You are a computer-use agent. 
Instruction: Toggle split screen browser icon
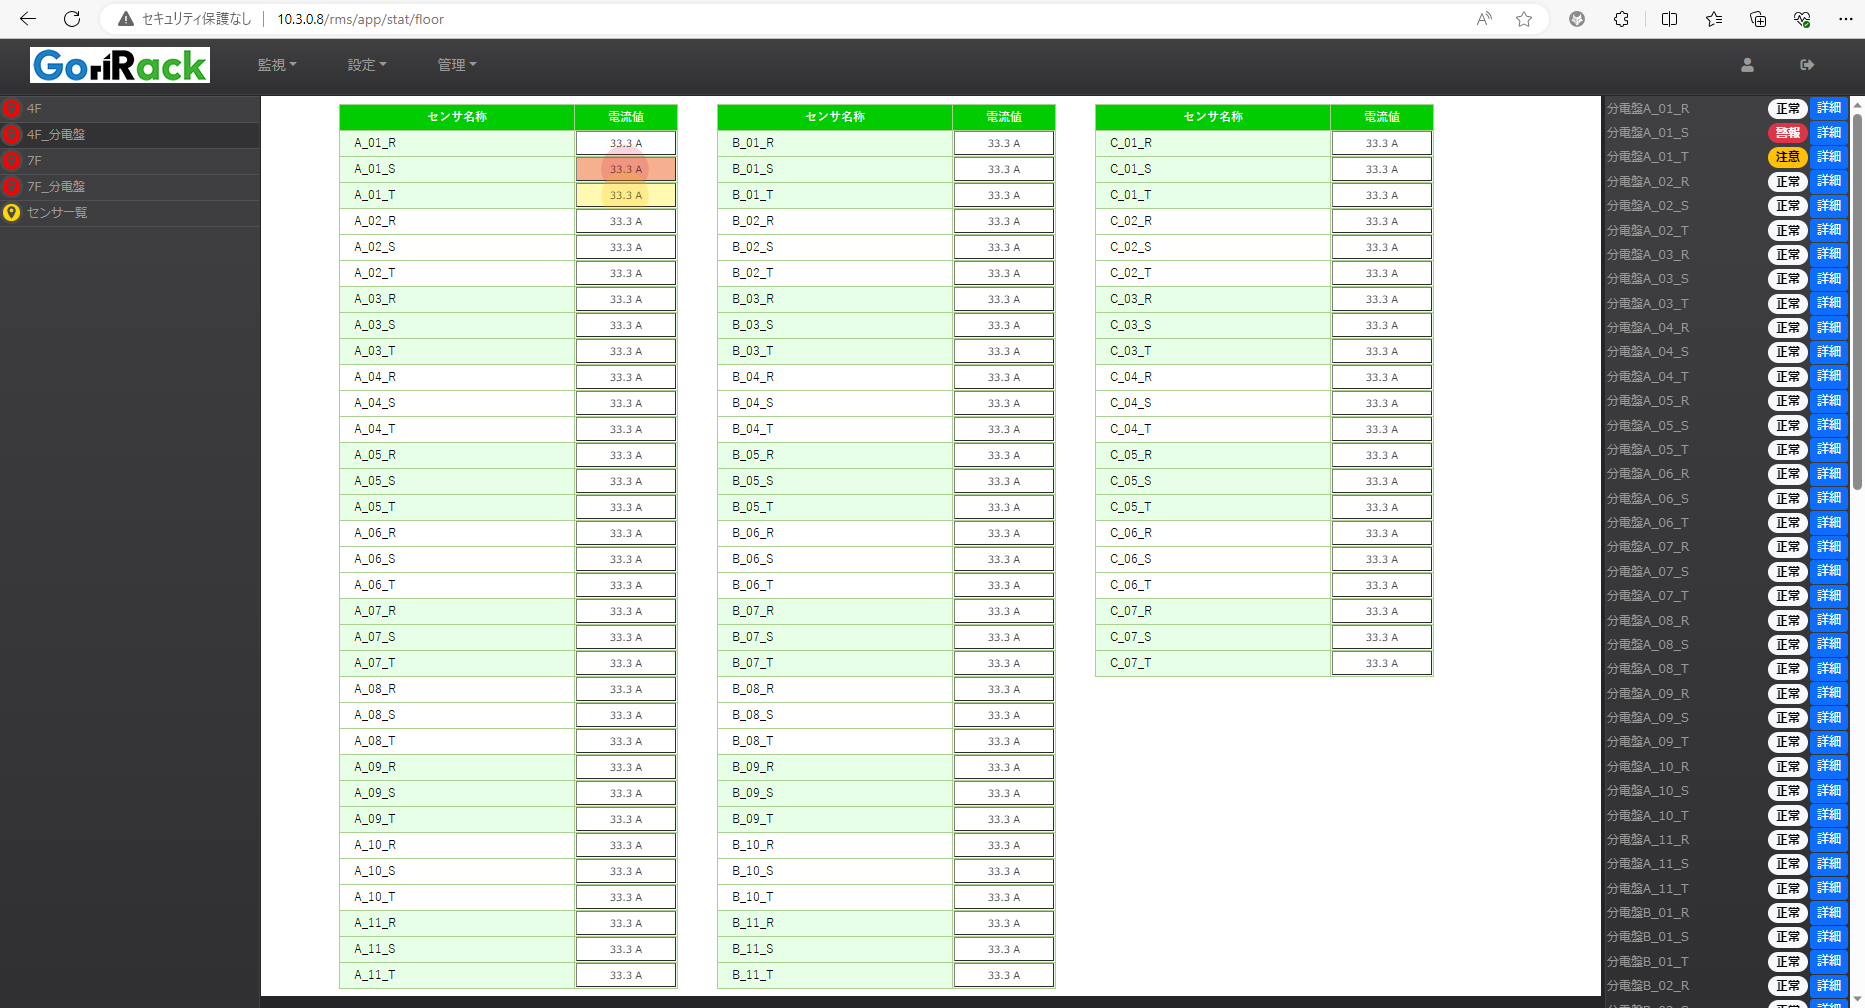pyautogui.click(x=1669, y=19)
